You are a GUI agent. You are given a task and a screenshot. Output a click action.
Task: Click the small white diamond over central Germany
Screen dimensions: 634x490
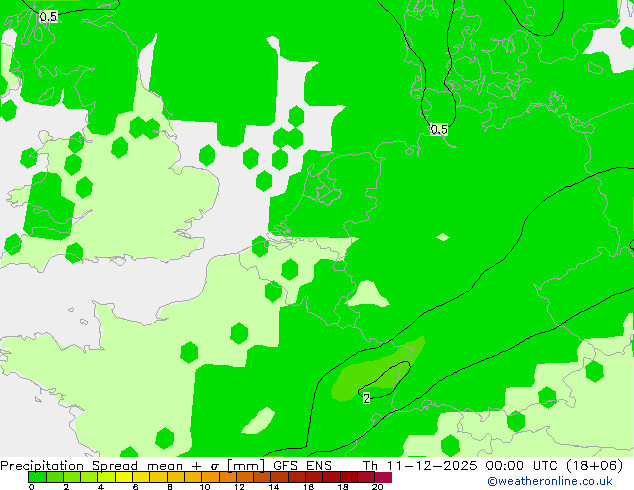[x=443, y=237]
